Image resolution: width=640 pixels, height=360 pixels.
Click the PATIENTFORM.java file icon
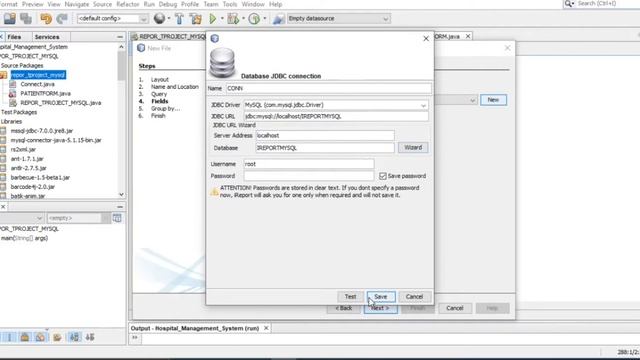13,93
